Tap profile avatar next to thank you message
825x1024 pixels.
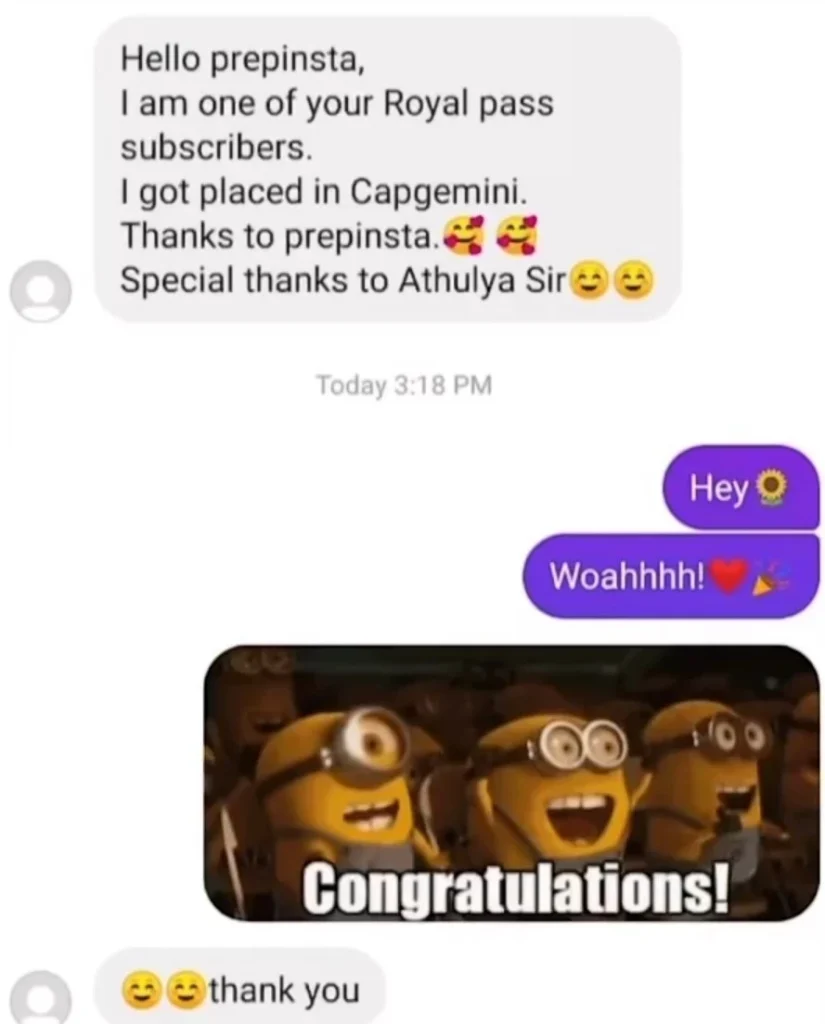[x=40, y=997]
